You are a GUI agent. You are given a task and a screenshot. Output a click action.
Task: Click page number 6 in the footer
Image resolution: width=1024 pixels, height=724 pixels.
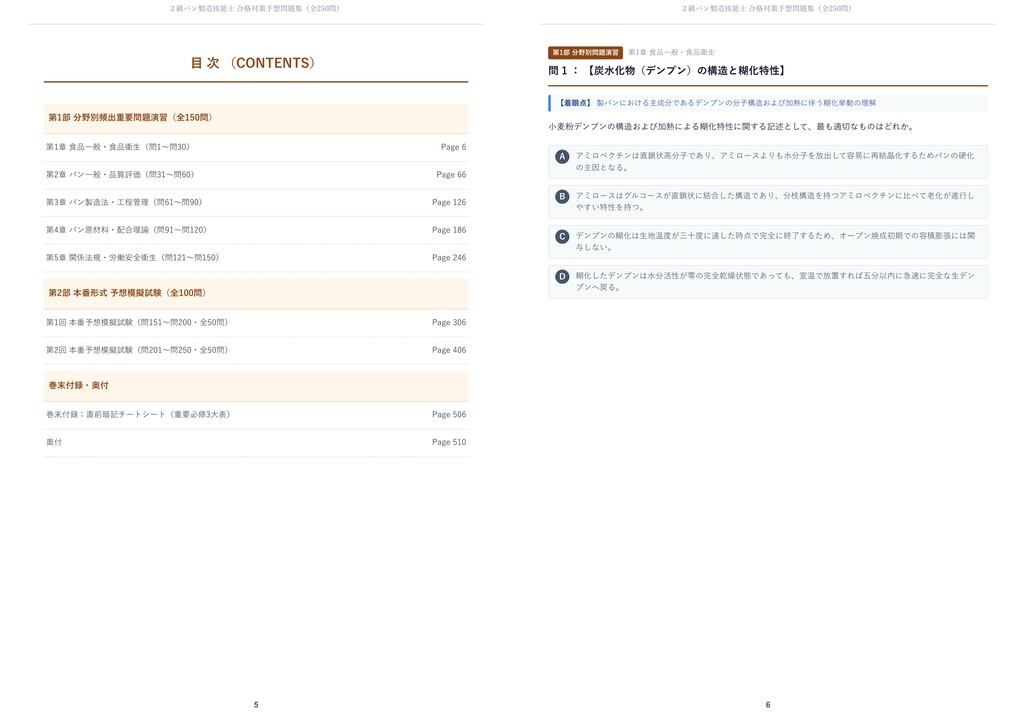coord(768,704)
